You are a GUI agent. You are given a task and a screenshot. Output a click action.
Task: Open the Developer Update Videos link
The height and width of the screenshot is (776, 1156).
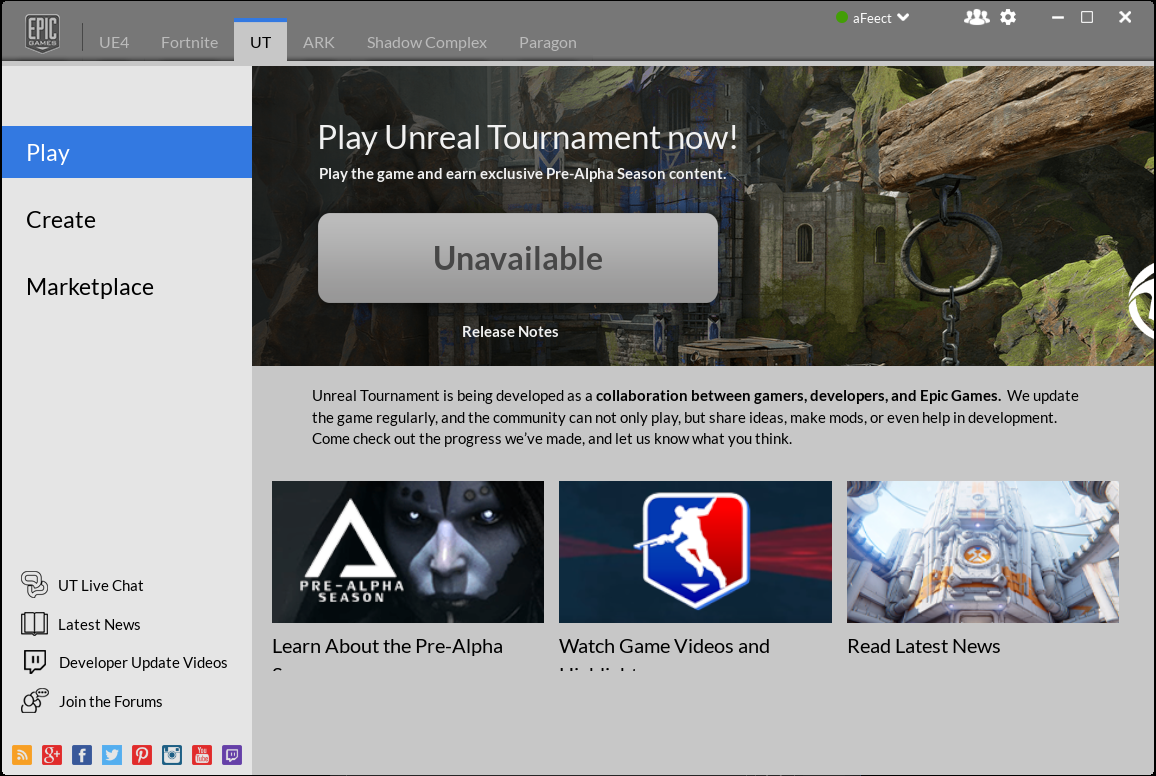pyautogui.click(x=143, y=663)
